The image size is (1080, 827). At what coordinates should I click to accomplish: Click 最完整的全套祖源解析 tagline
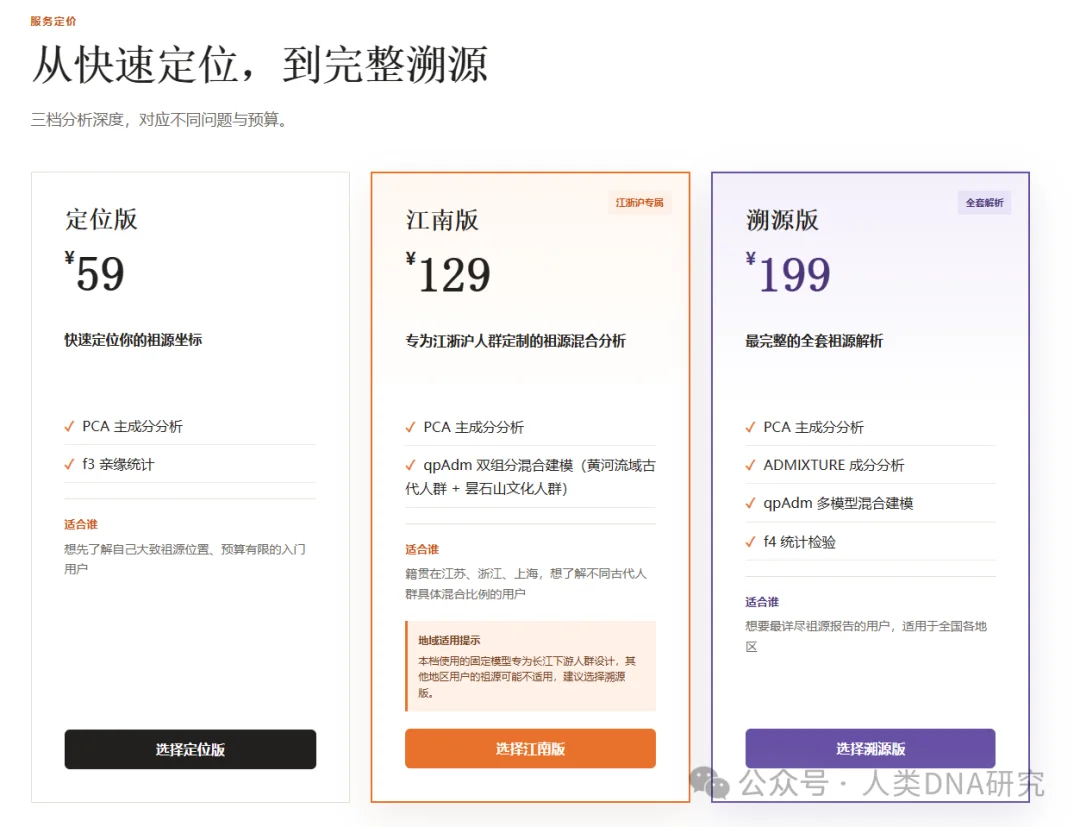[x=814, y=341]
